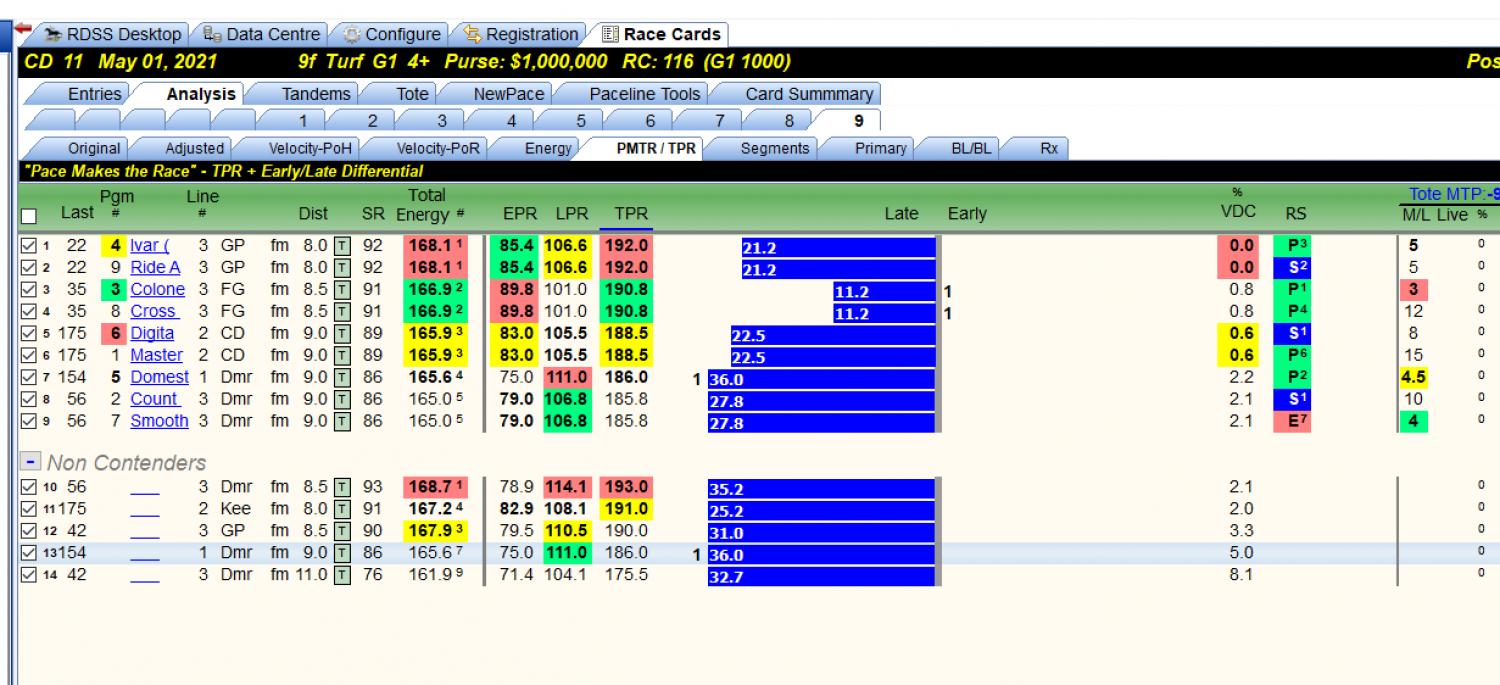
Task: Click the T turf icon in Count row
Action: click(343, 399)
